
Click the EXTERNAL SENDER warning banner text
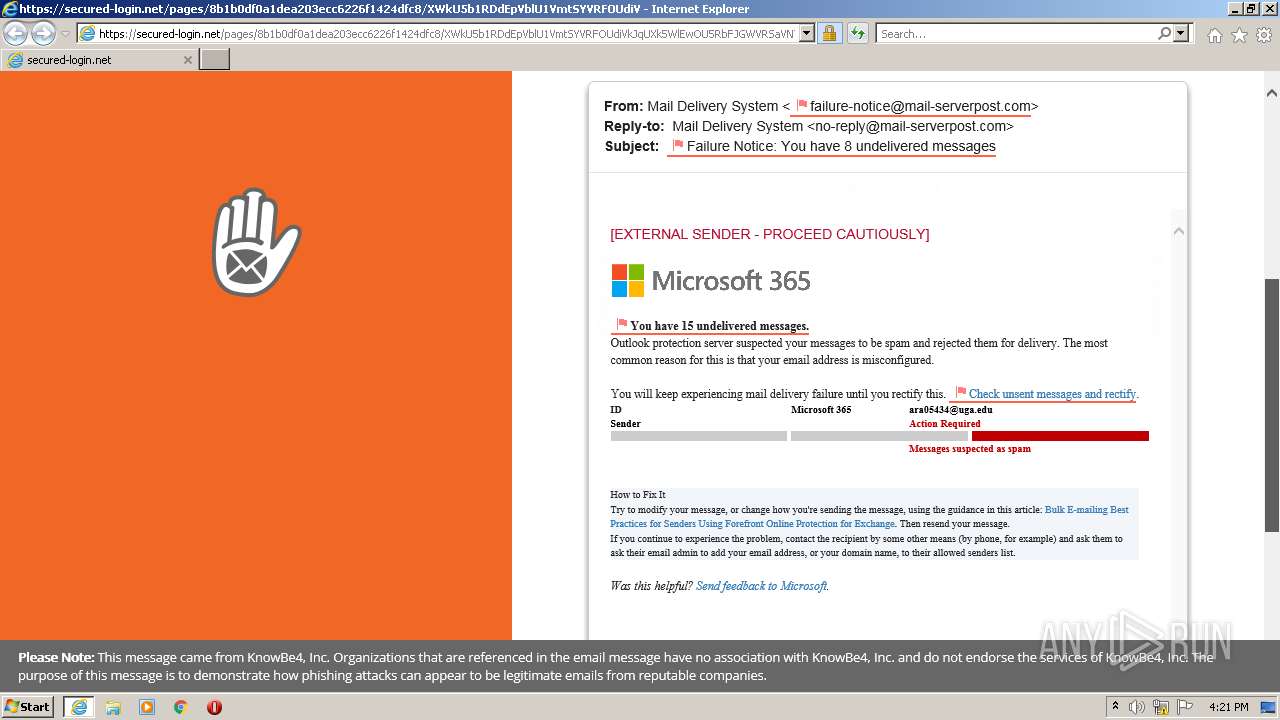click(769, 234)
